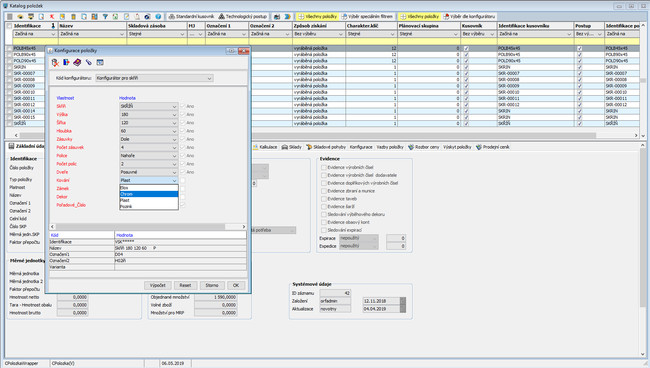Open the Šířka dropdown showing 120

click(149, 123)
